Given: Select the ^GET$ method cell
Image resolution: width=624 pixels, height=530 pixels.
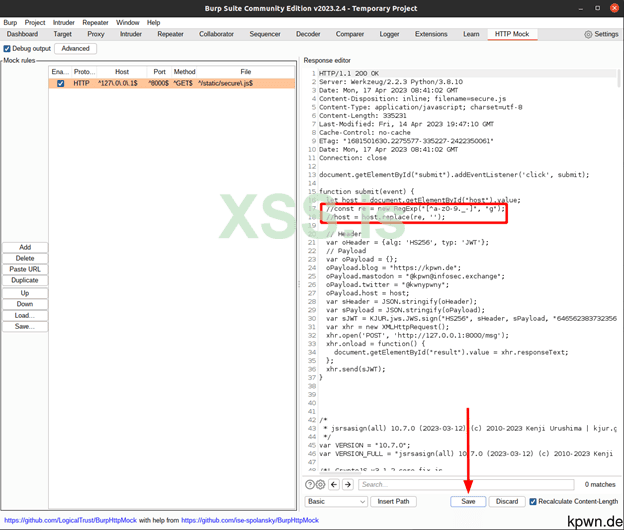Looking at the screenshot, I should pos(184,83).
